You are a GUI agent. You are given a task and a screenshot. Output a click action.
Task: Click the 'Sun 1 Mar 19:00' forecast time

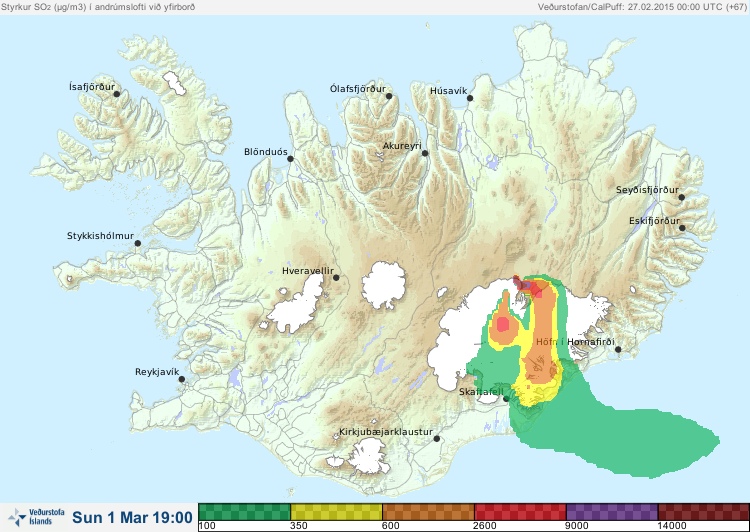[132, 518]
